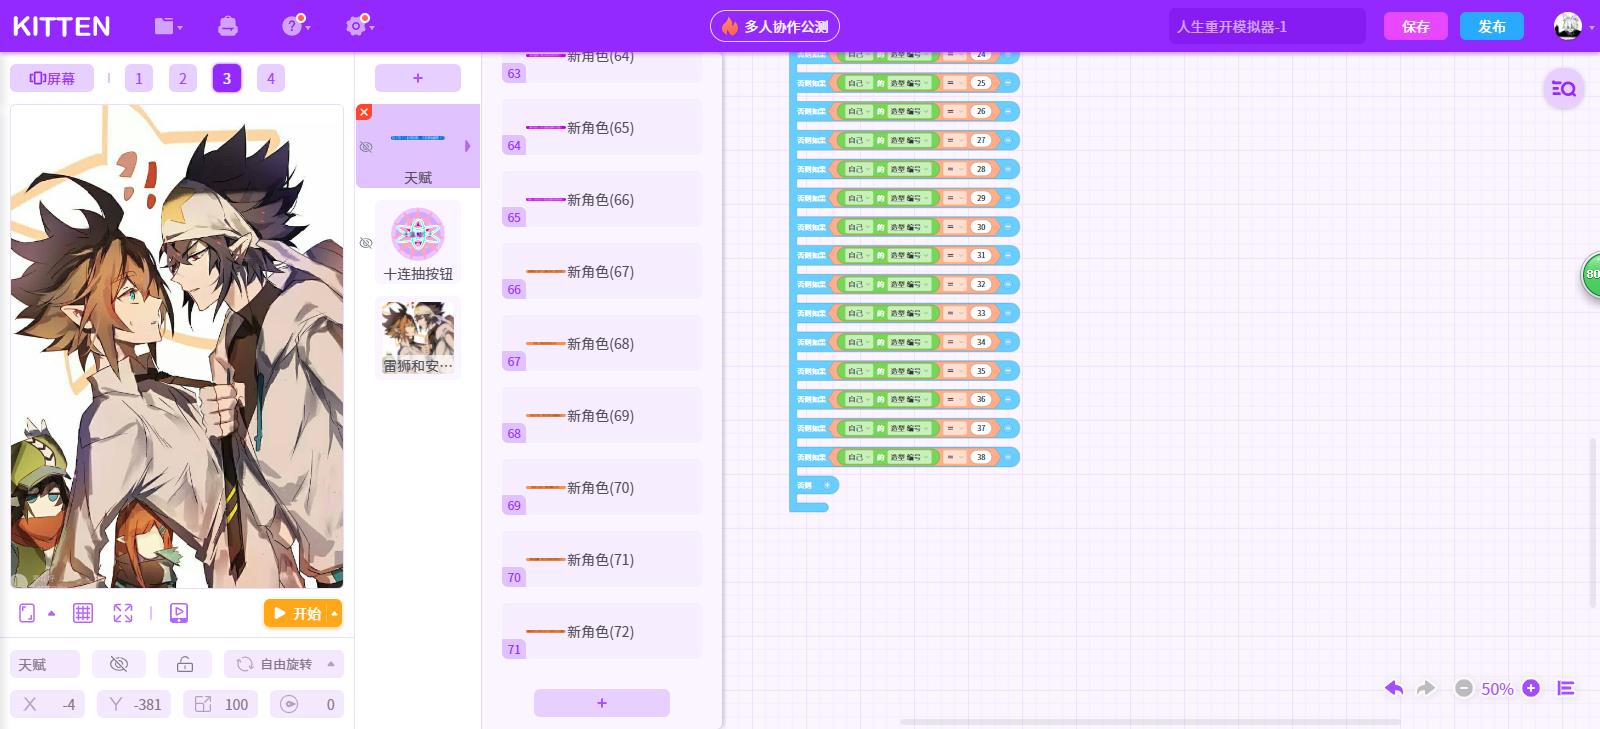The height and width of the screenshot is (729, 1600).
Task: Enter fullscreen stage view
Action: pyautogui.click(x=123, y=613)
